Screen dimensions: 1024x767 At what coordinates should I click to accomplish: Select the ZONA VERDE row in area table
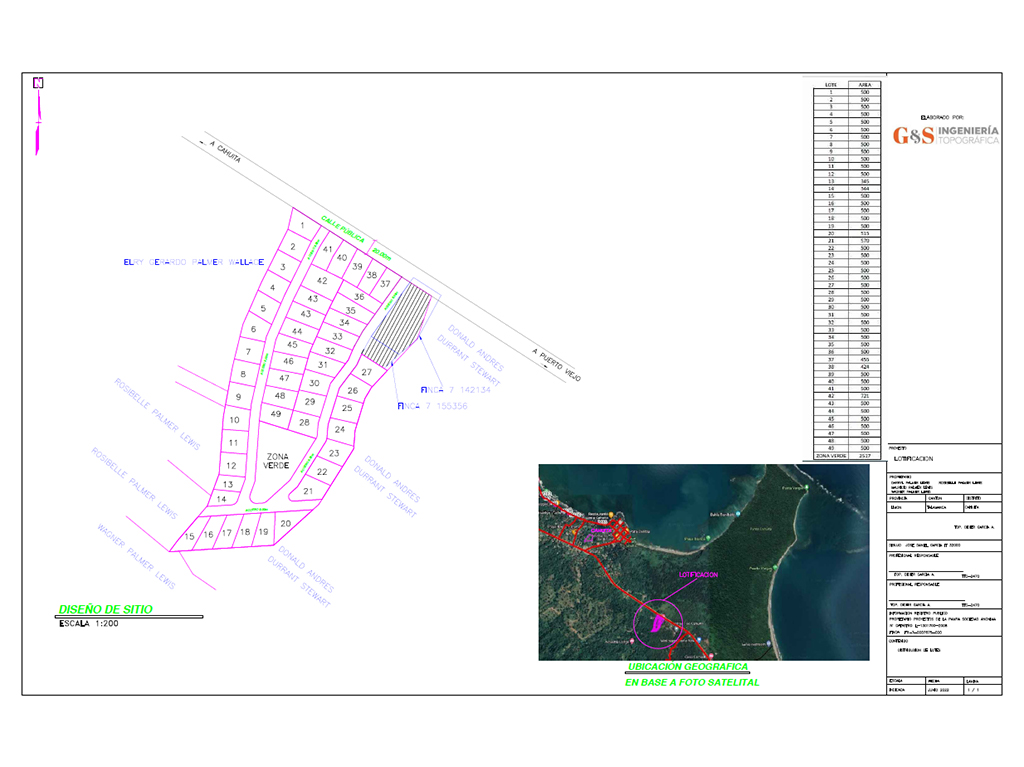pyautogui.click(x=847, y=456)
